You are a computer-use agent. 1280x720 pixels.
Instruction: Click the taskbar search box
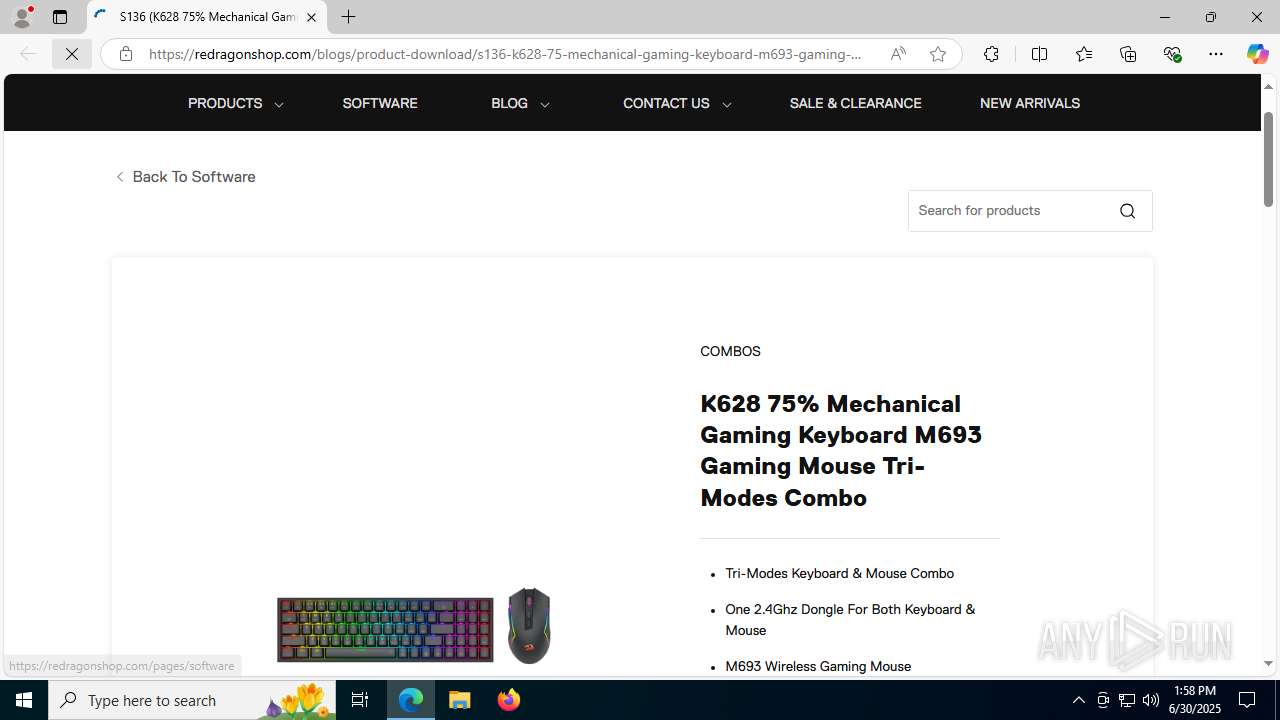click(192, 700)
